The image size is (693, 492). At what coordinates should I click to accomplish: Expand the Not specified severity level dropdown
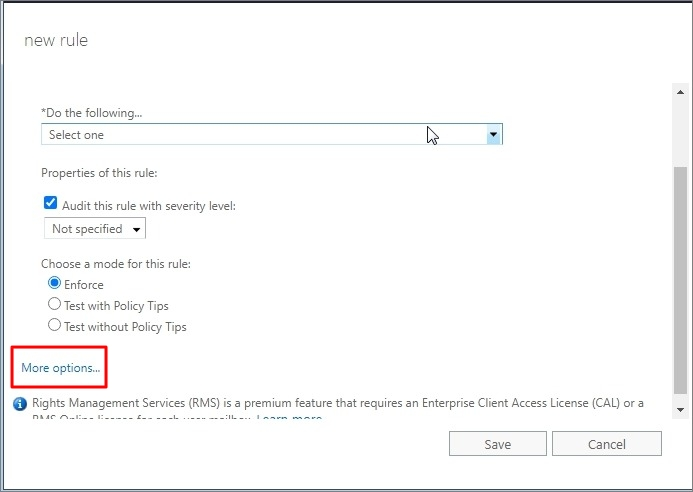point(95,229)
